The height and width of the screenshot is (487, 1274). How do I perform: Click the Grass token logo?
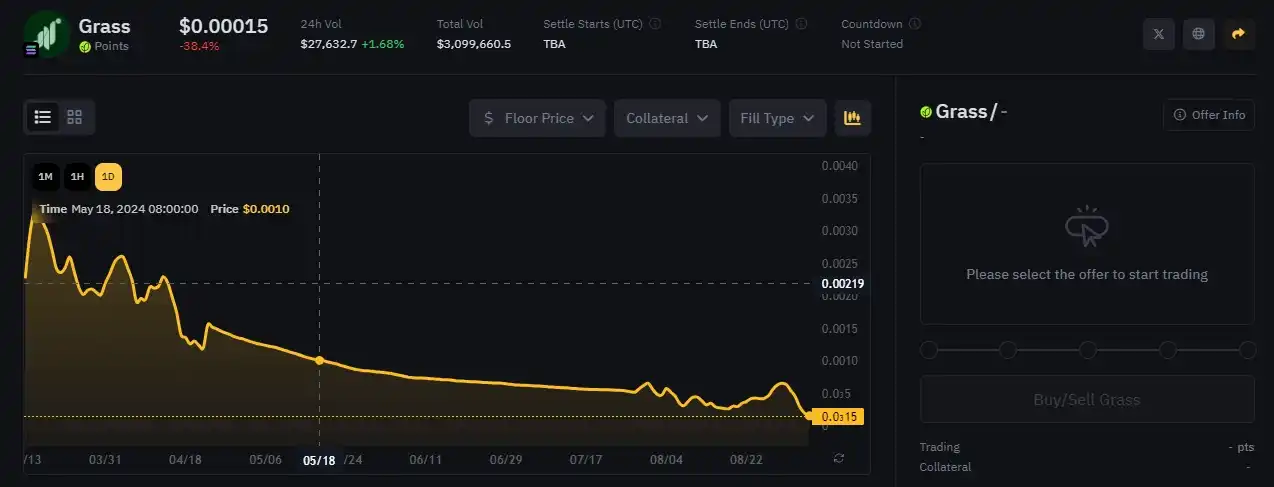point(46,33)
